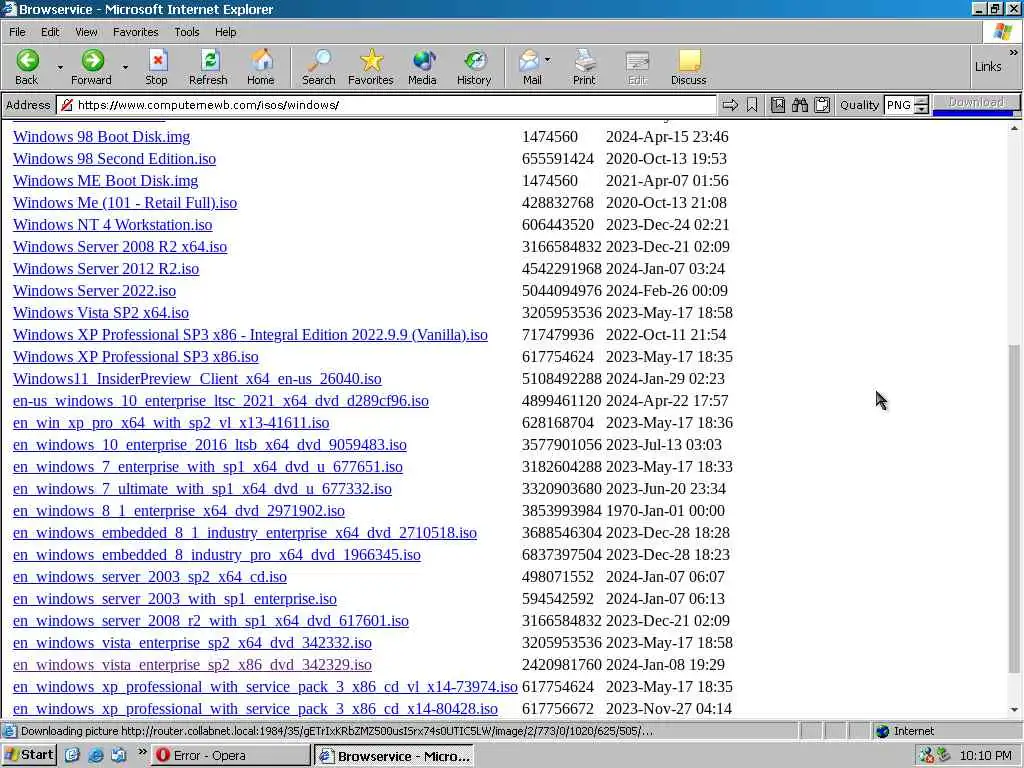Decrease the Quality value with down stepper
Image resolution: width=1024 pixels, height=768 pixels.
(x=921, y=109)
